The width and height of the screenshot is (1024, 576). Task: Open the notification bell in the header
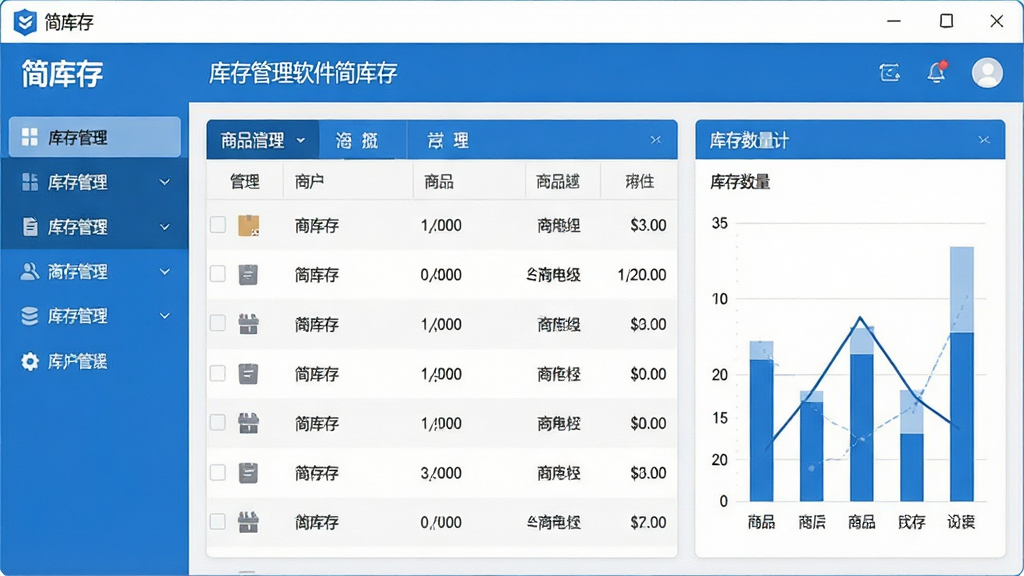coord(937,72)
